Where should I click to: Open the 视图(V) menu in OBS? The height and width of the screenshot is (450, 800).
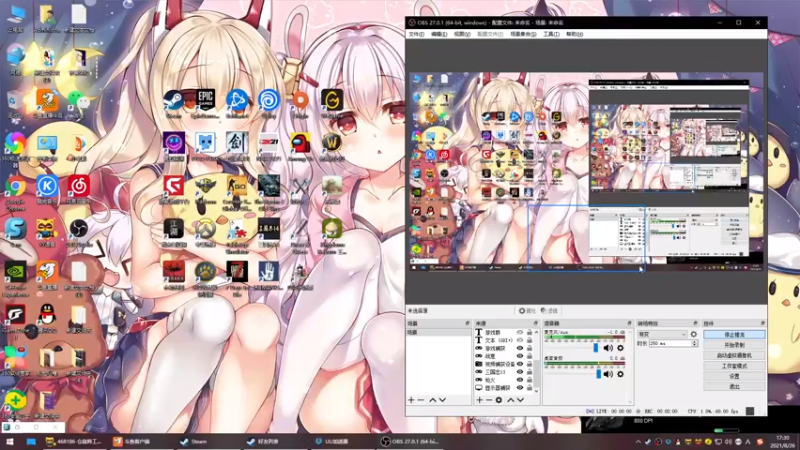pyautogui.click(x=462, y=34)
